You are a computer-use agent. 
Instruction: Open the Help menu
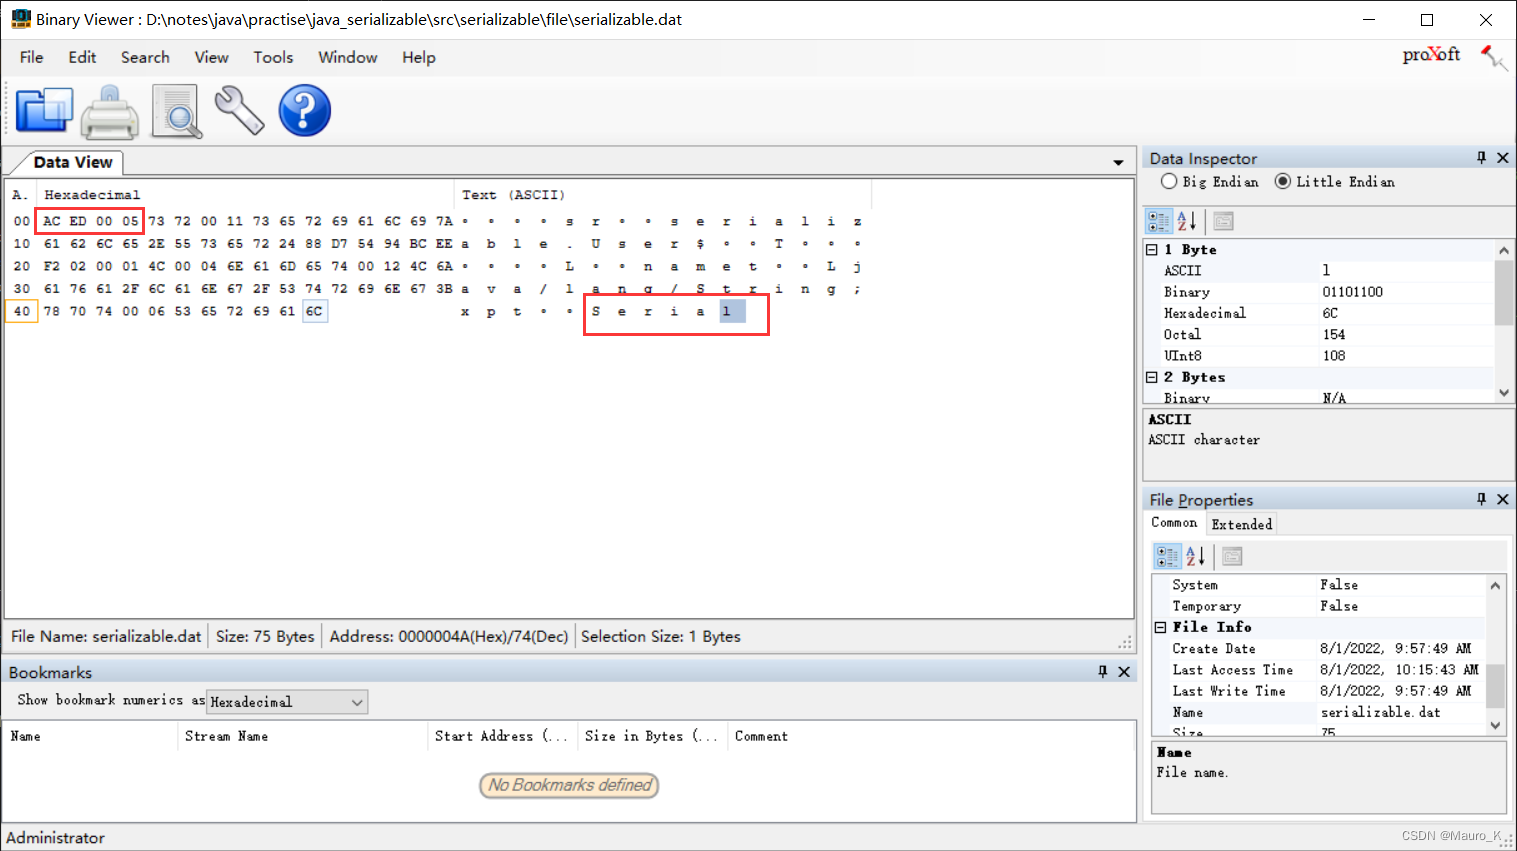[x=419, y=57]
